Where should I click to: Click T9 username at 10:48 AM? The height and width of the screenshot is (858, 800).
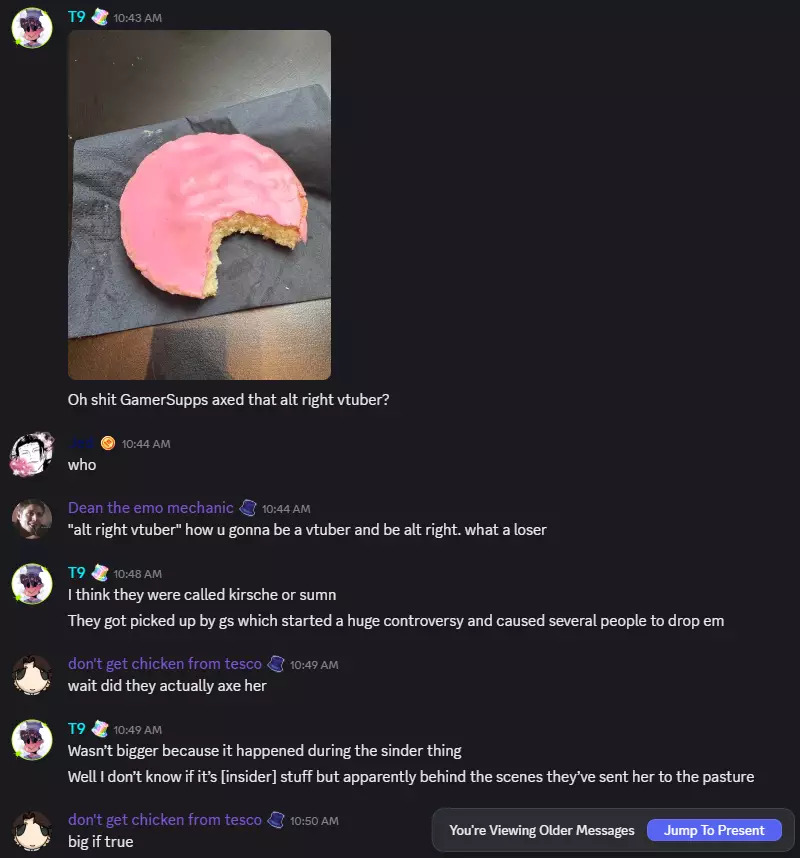(x=77, y=573)
